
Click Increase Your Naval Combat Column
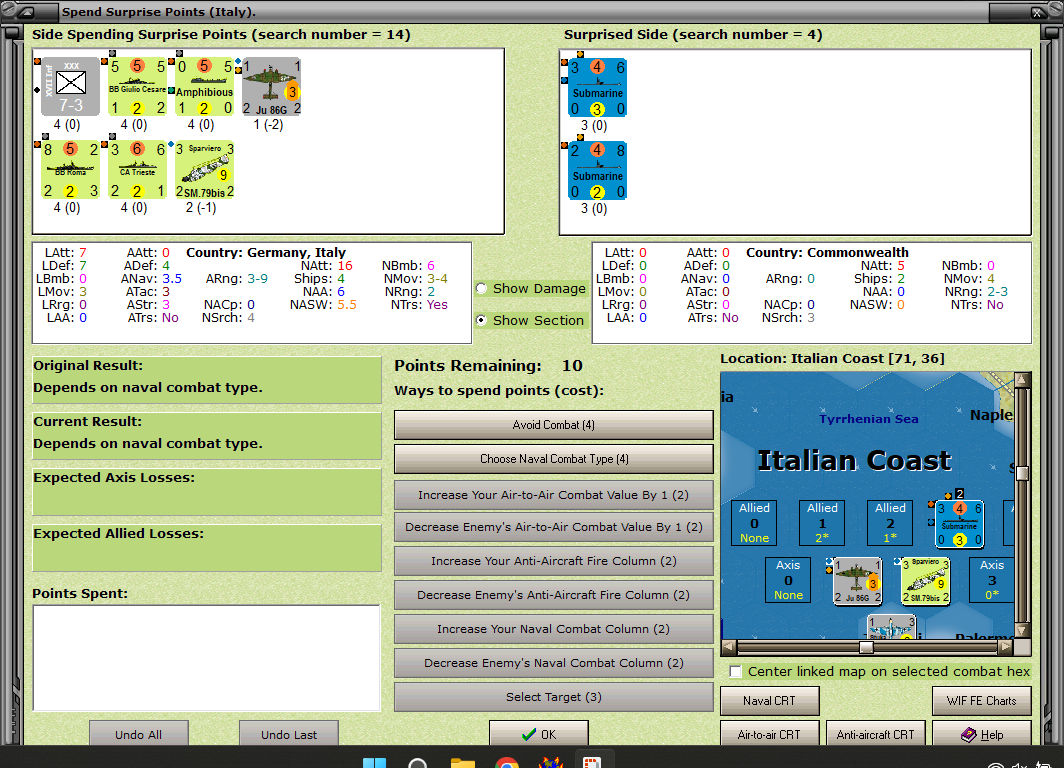554,629
